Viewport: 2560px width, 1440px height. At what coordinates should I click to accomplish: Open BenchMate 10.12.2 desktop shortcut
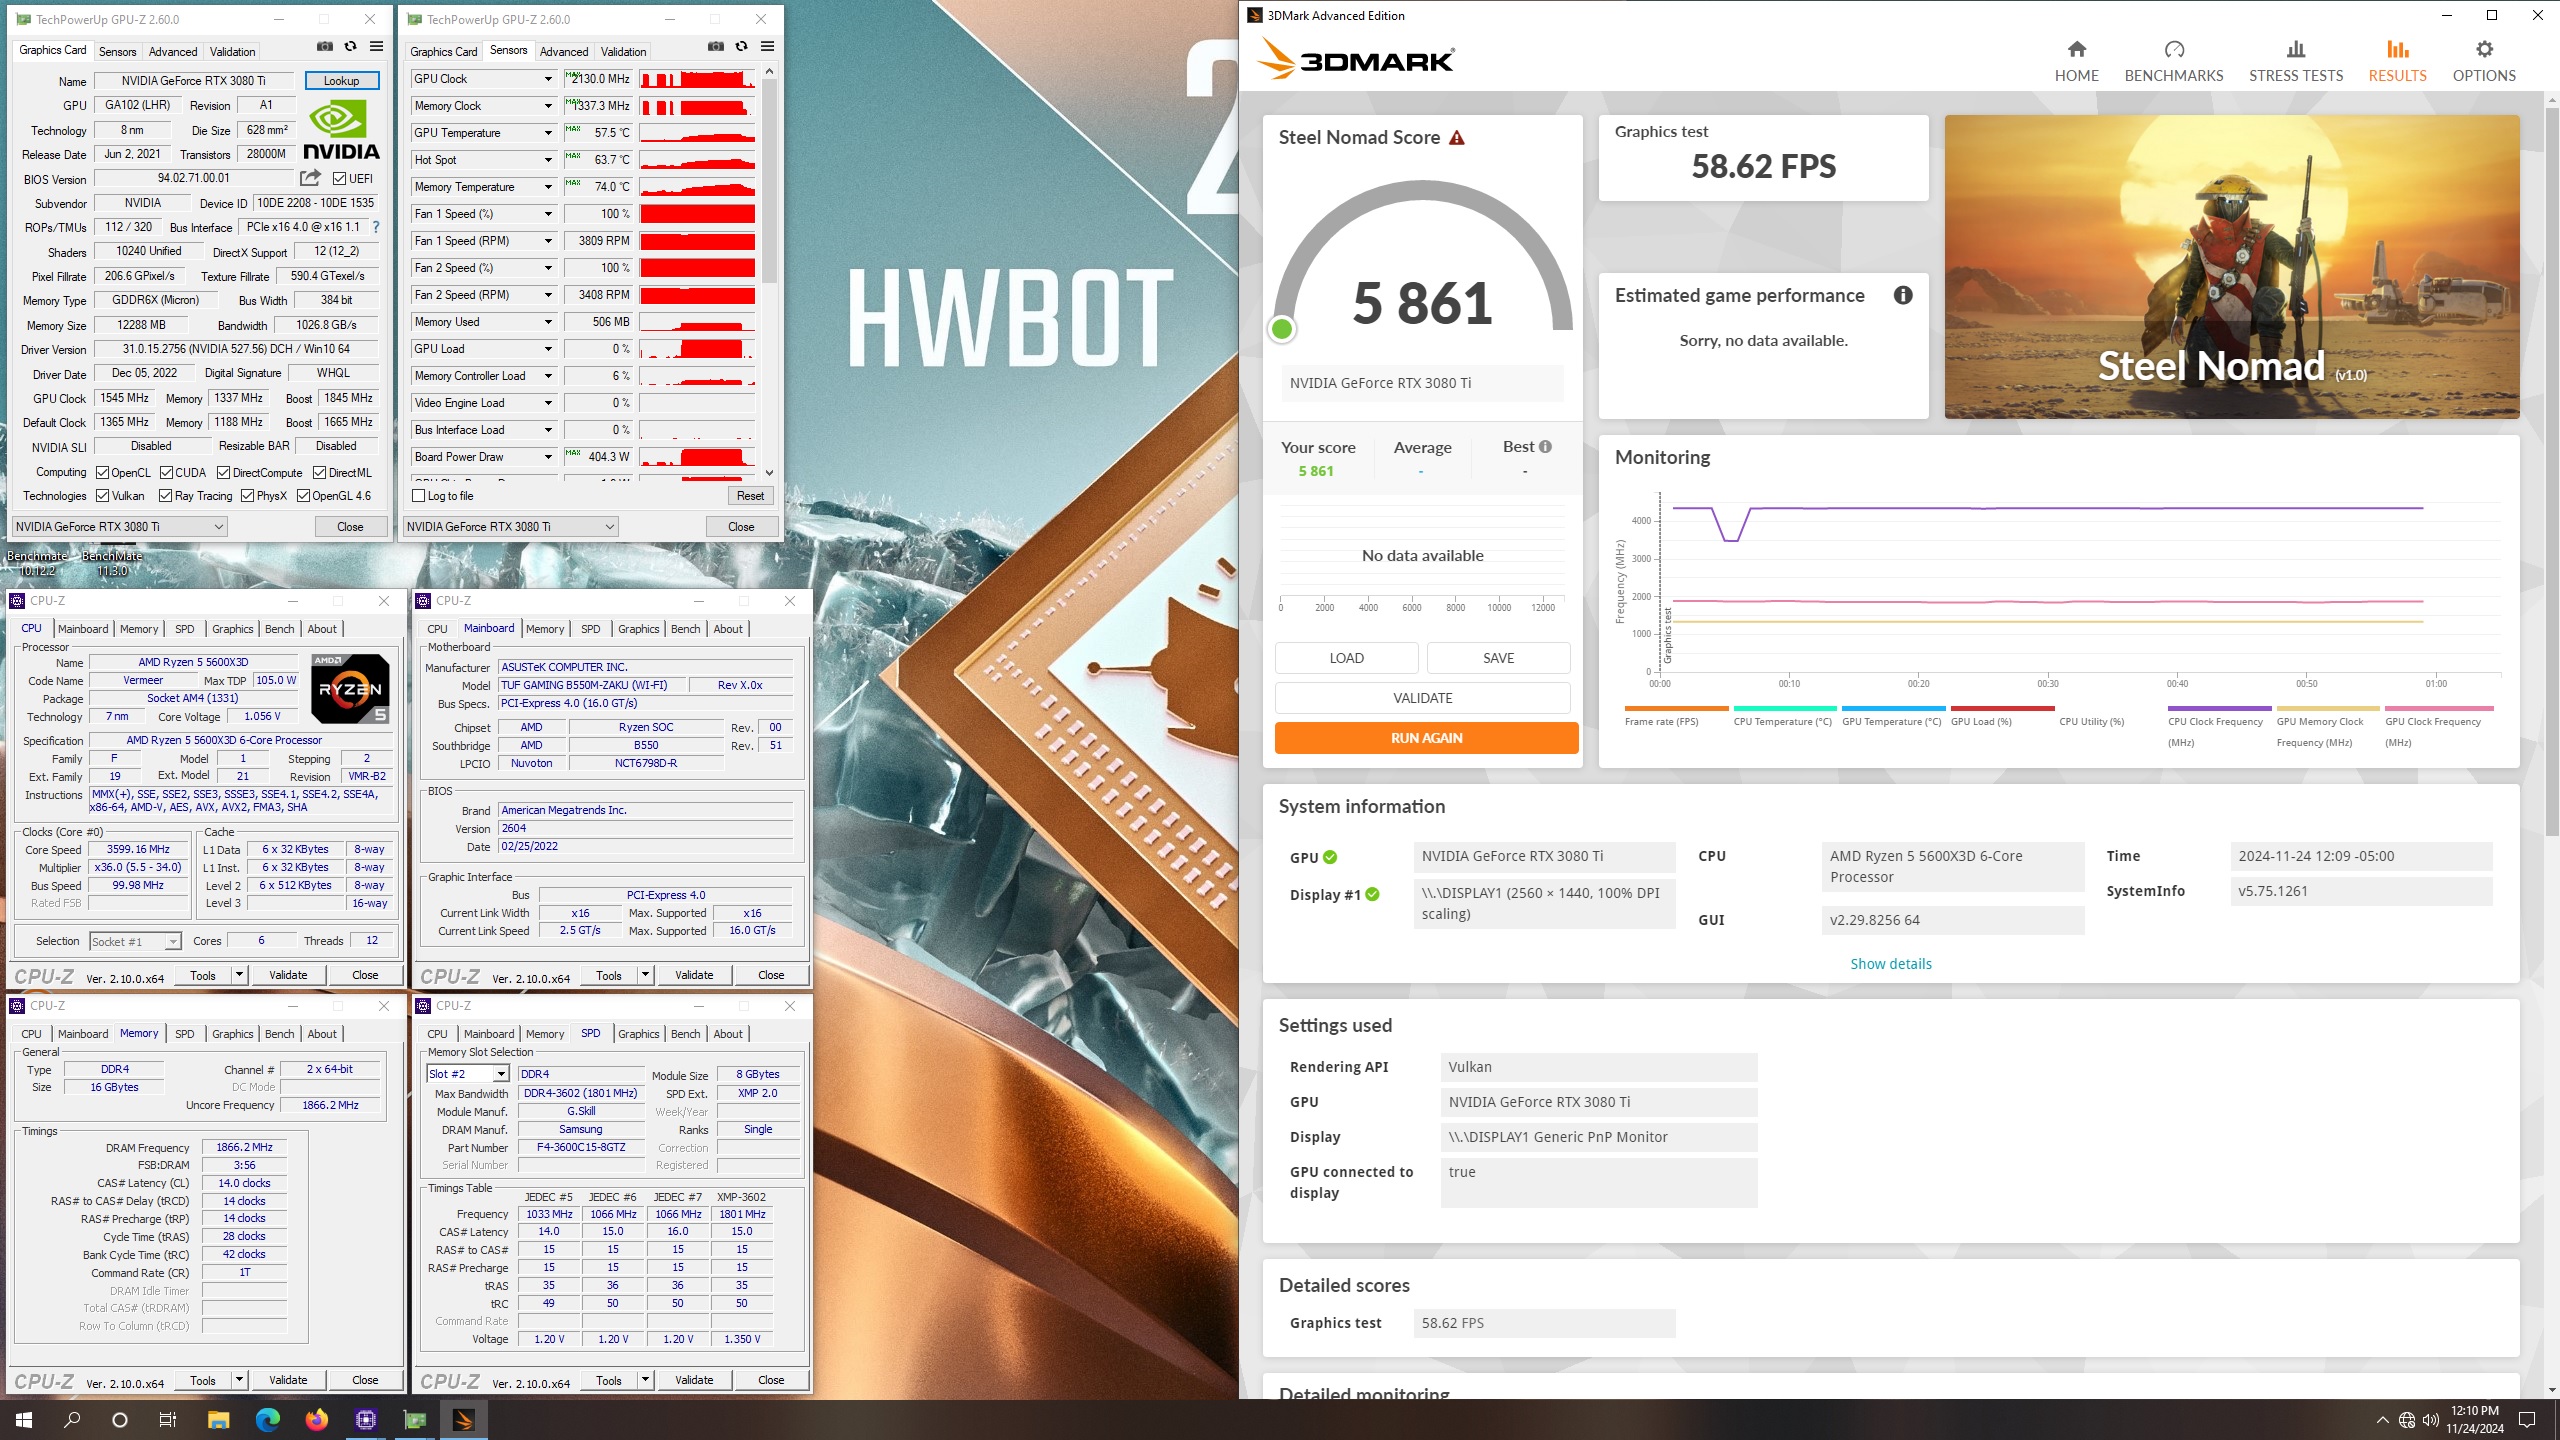point(37,563)
